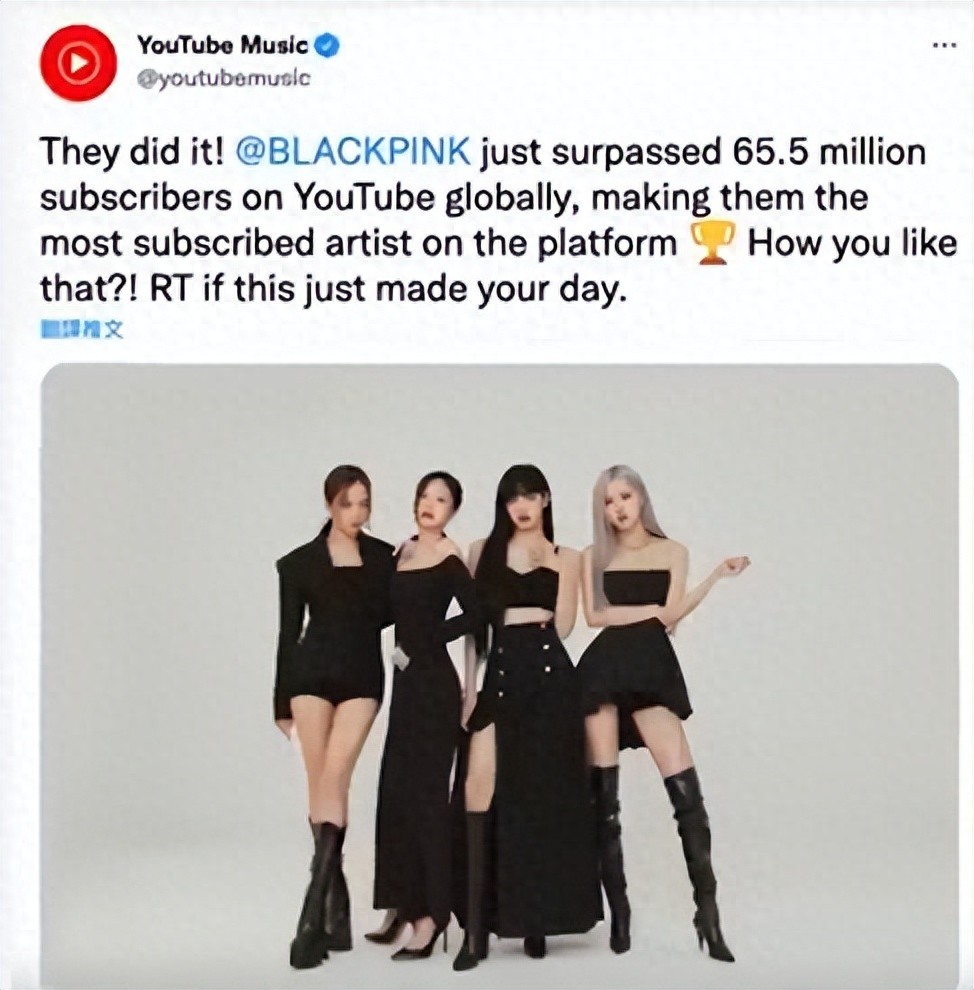974x990 pixels.
Task: Click the blue verified checkmark badge
Action: (x=328, y=45)
